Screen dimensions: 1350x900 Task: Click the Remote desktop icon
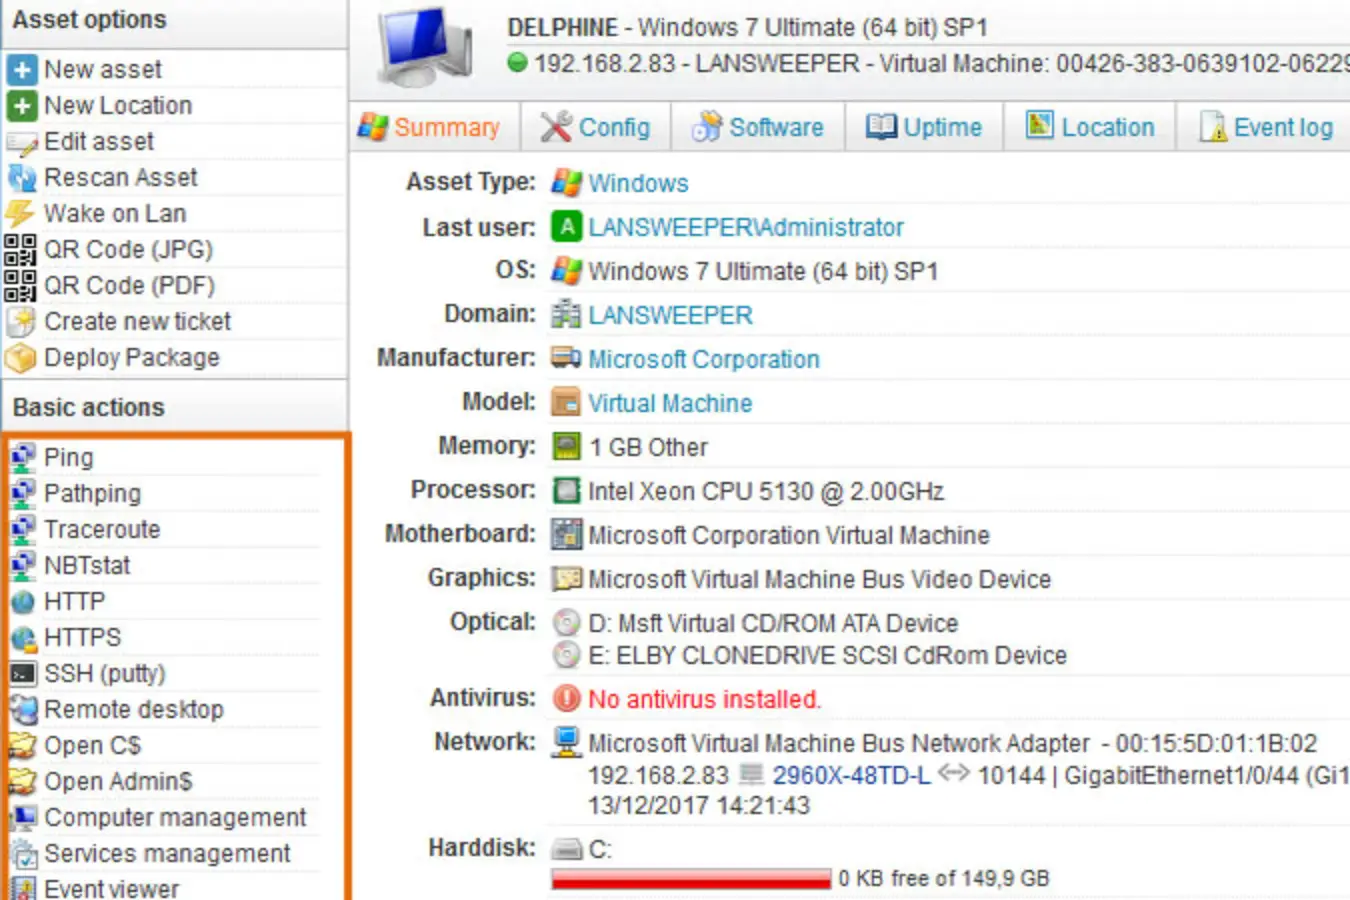tap(23, 710)
